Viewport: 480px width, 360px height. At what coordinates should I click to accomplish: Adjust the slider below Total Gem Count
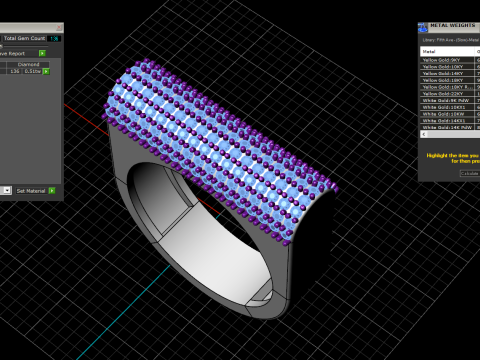[25, 46]
